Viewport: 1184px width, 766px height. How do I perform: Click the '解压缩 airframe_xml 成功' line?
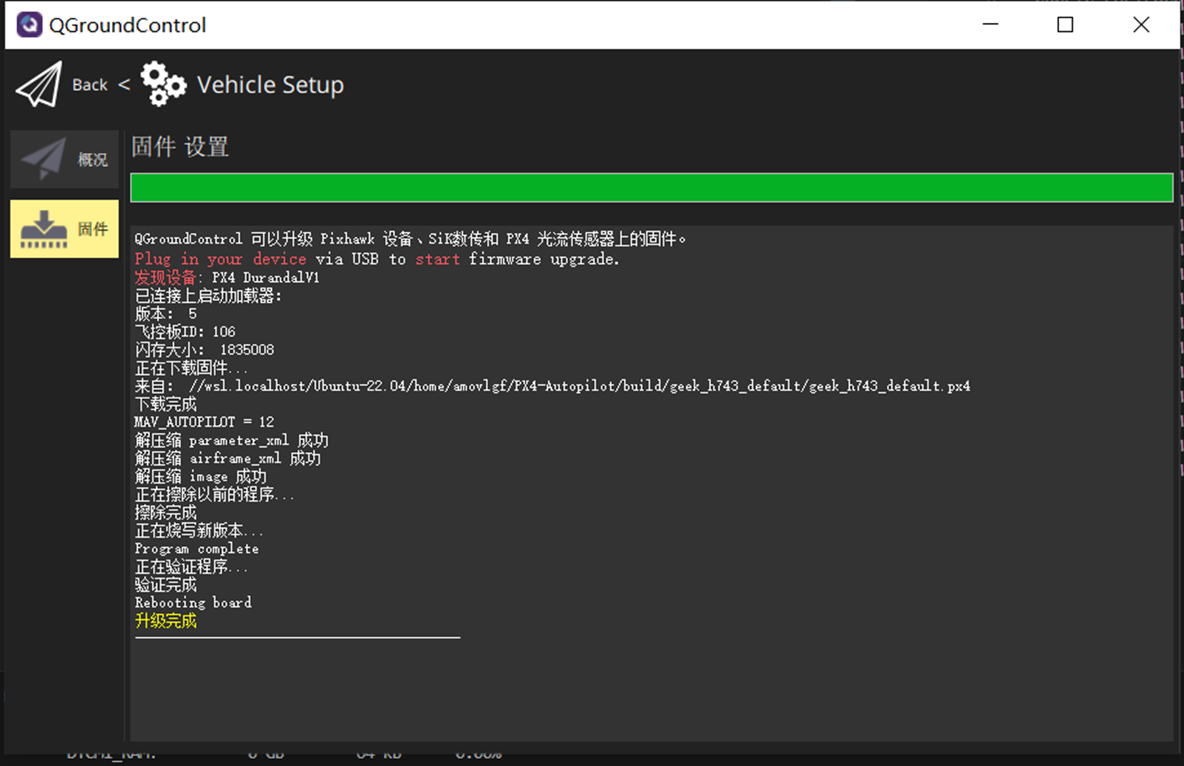click(x=228, y=459)
